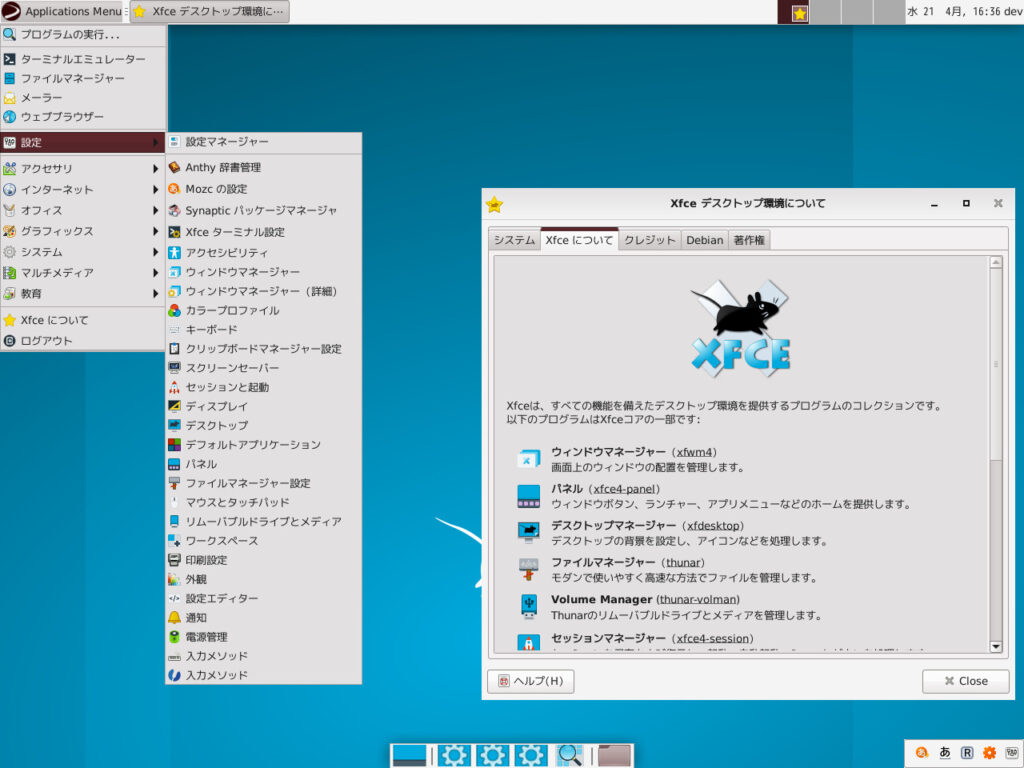1024x768 pixels.
Task: Switch to the Debian tab
Action: click(704, 240)
